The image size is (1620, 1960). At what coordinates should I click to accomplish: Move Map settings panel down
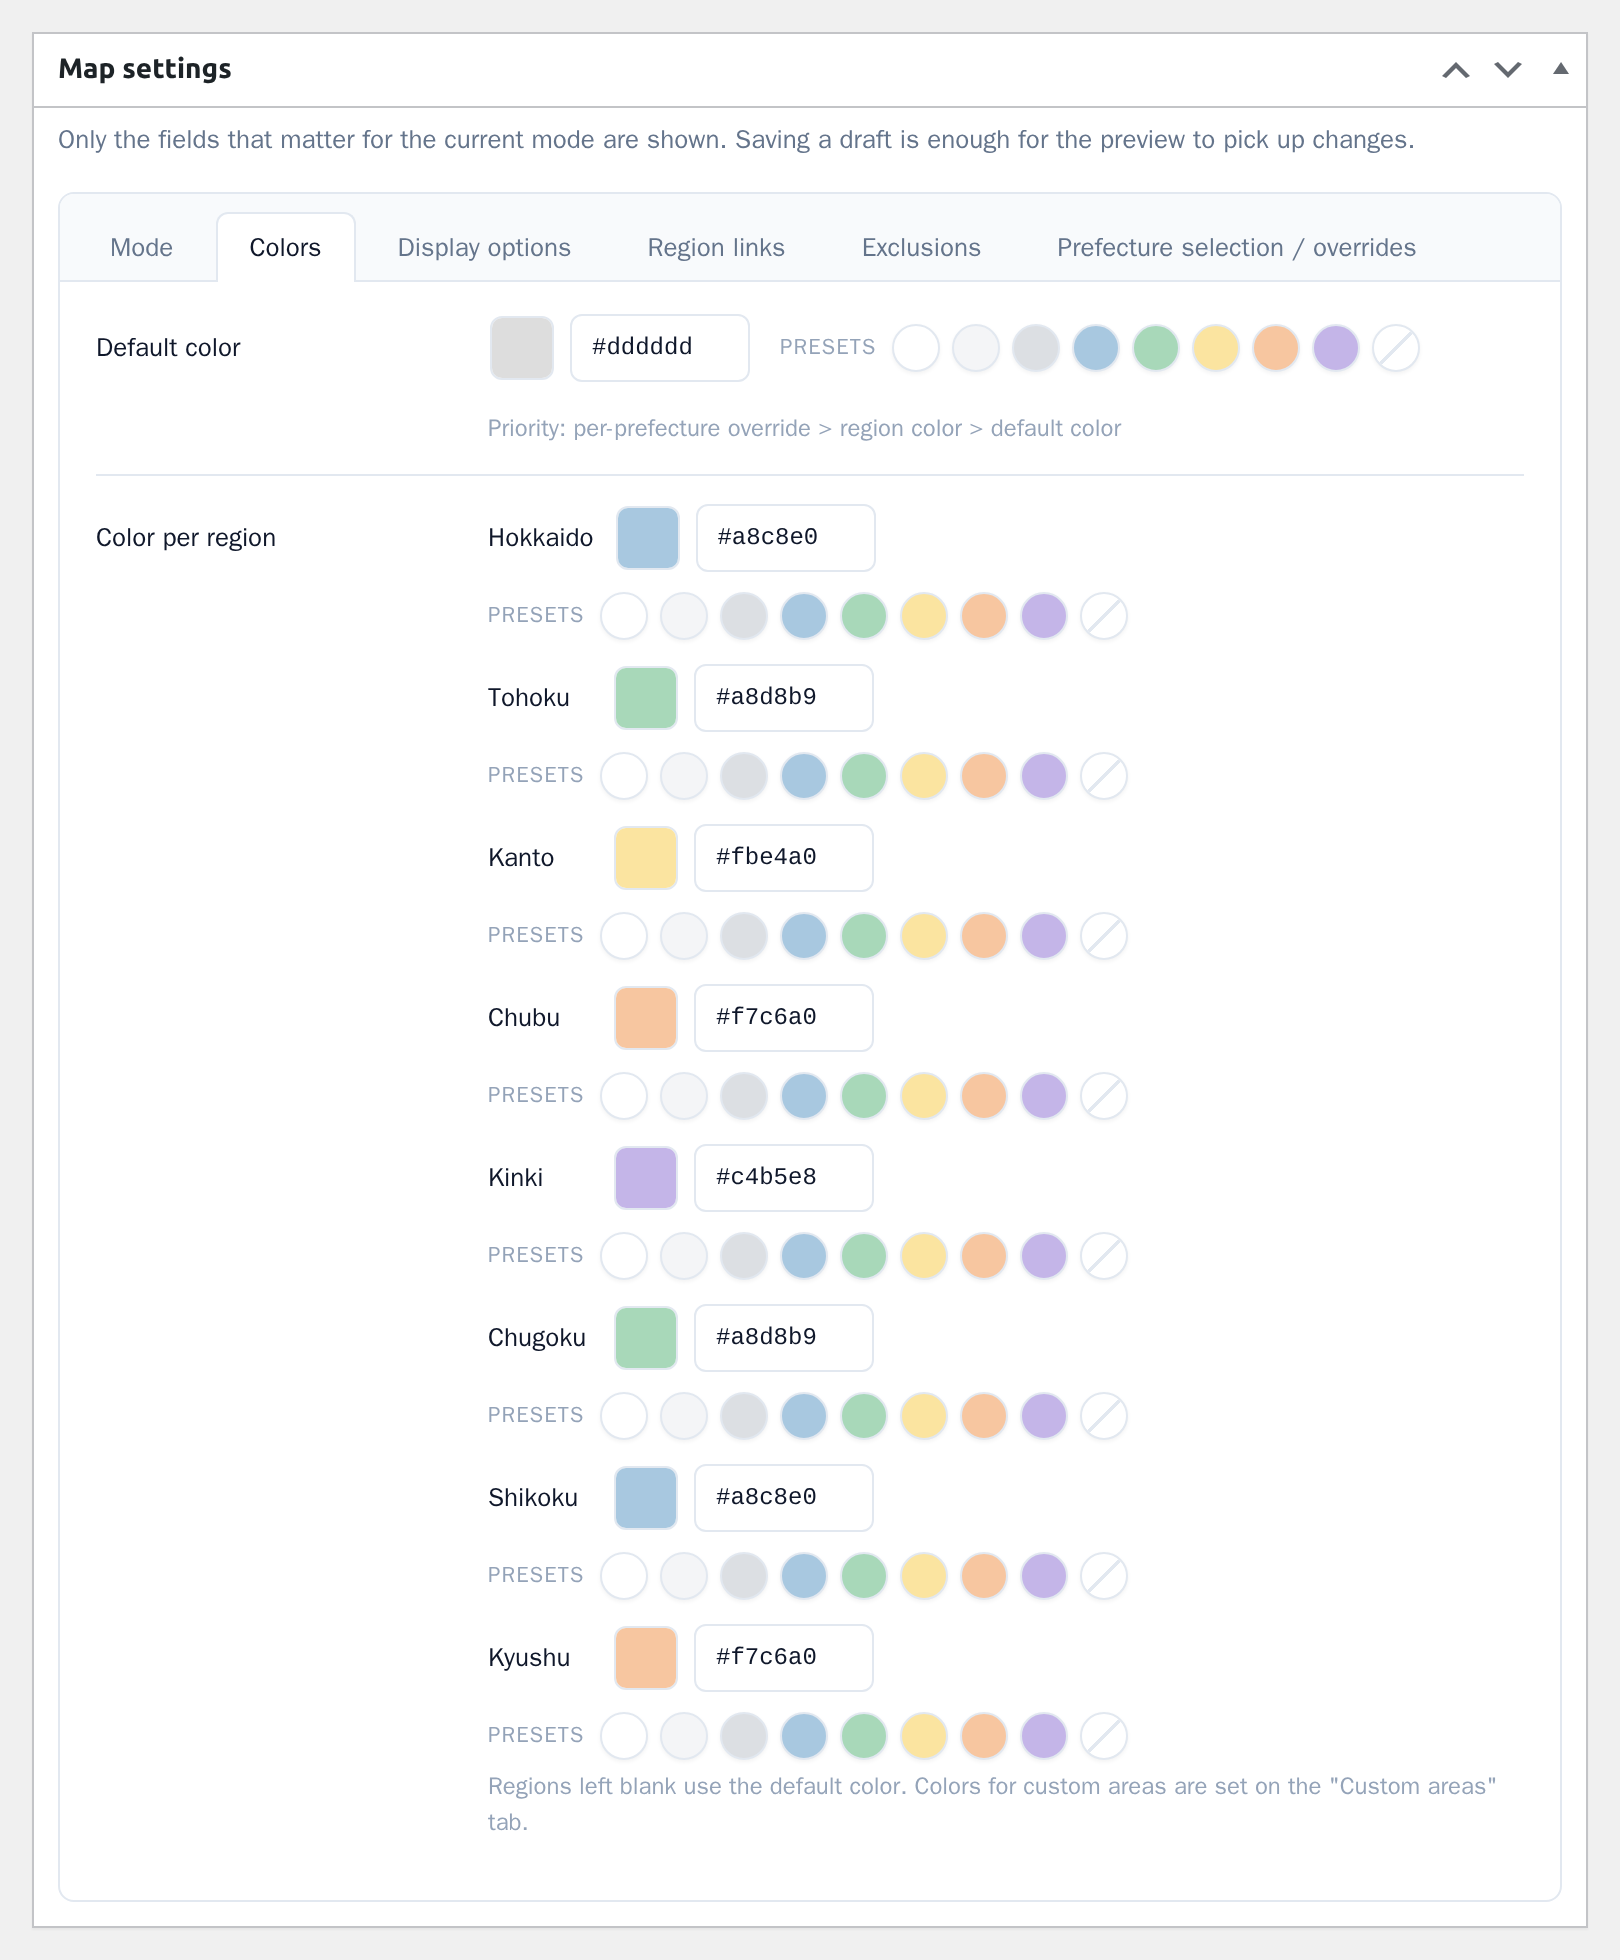click(1508, 70)
